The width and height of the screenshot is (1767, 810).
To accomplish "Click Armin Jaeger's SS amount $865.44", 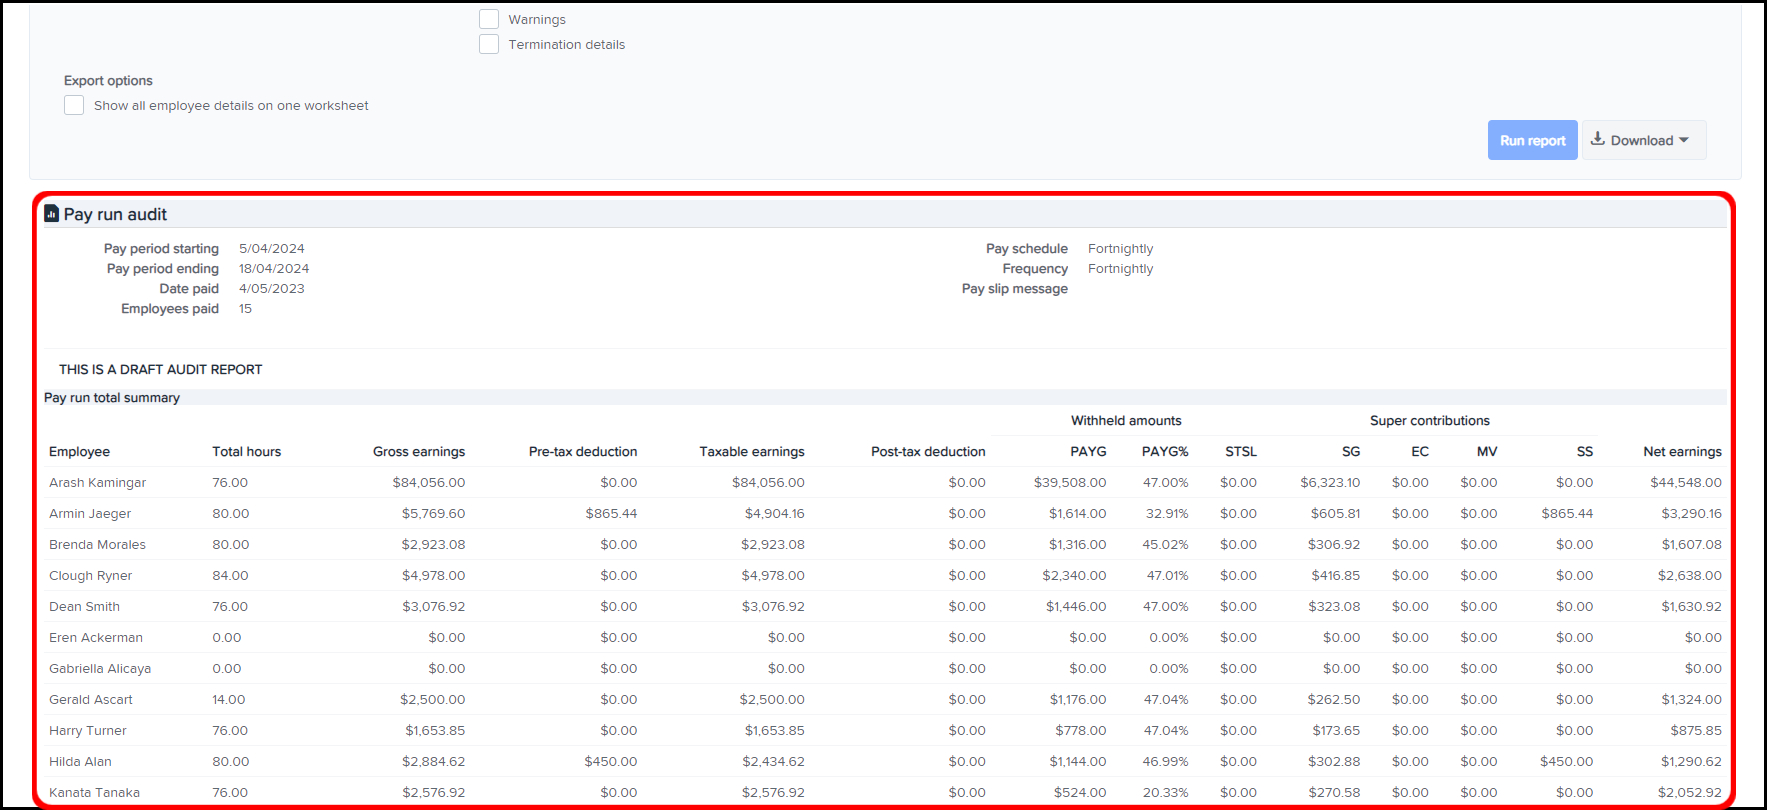I will 1567,514.
